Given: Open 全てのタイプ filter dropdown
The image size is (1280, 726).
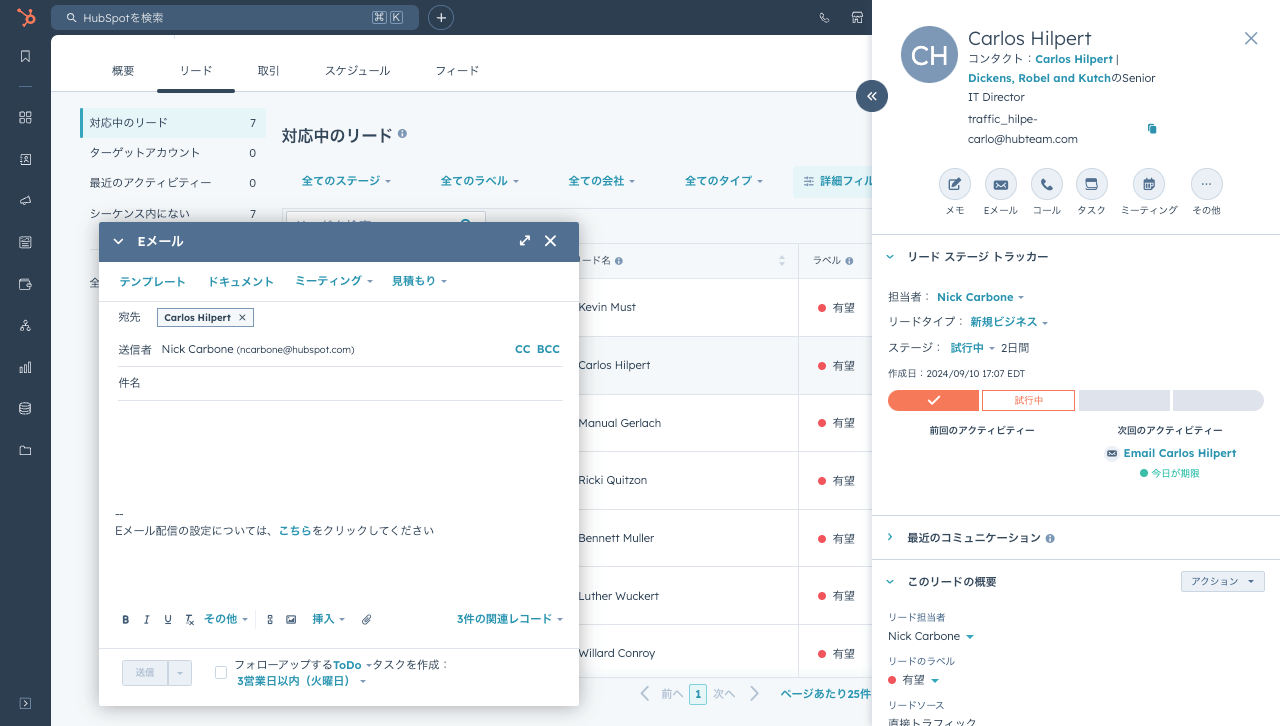Looking at the screenshot, I should 724,181.
